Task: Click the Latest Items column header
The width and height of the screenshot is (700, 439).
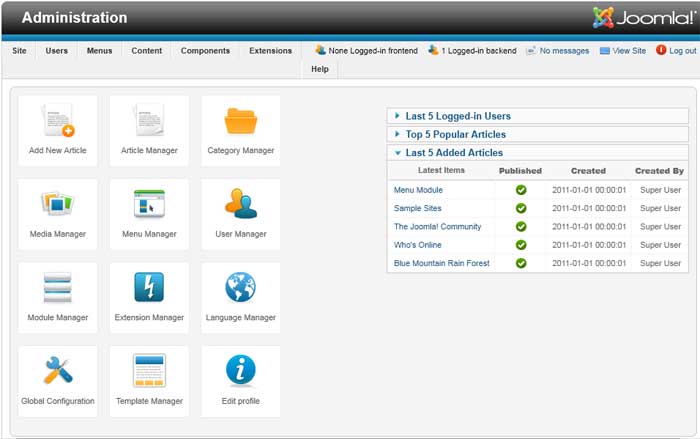Action: pyautogui.click(x=441, y=170)
